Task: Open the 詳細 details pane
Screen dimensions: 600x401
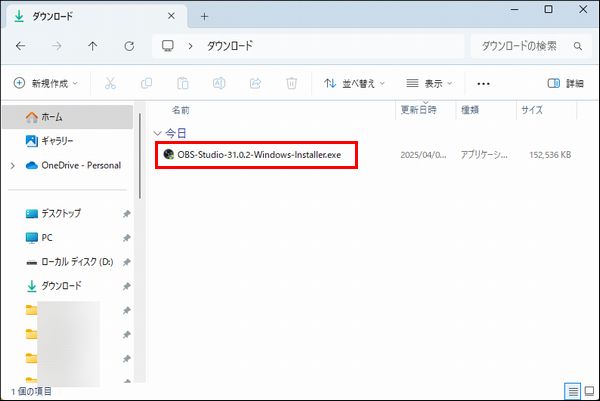Action: (x=566, y=83)
